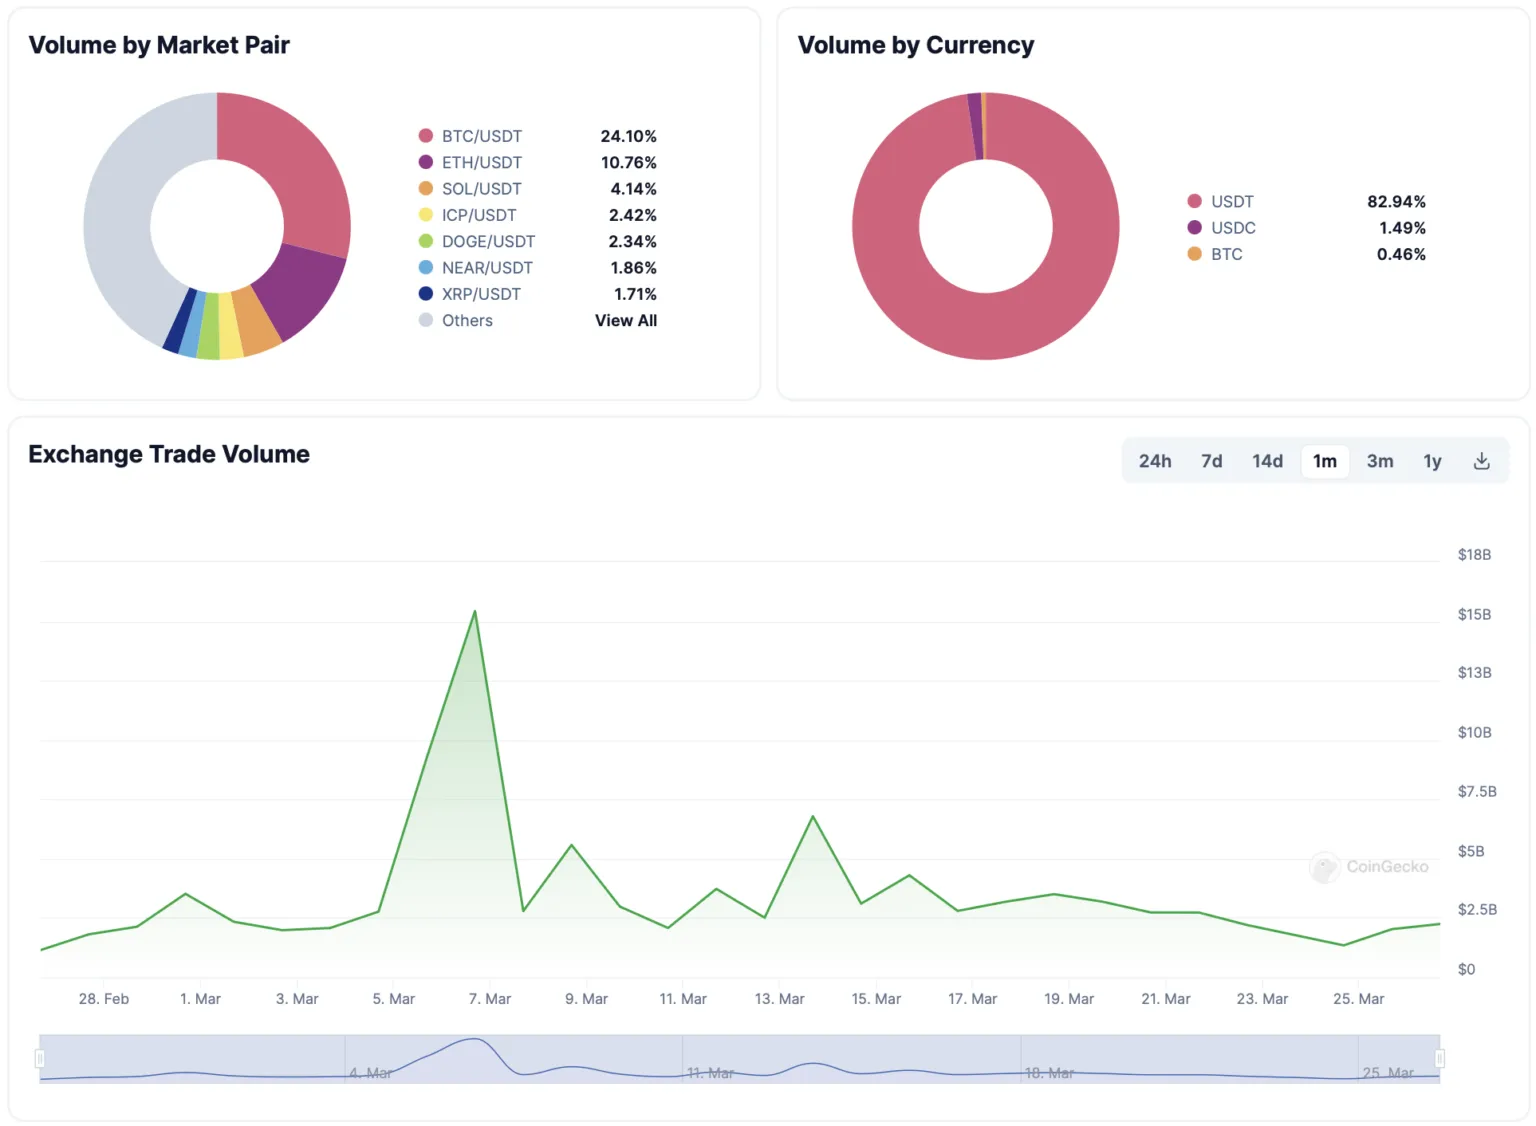Click SOL/USDT orange legend dot
The image size is (1536, 1126).
tap(426, 189)
